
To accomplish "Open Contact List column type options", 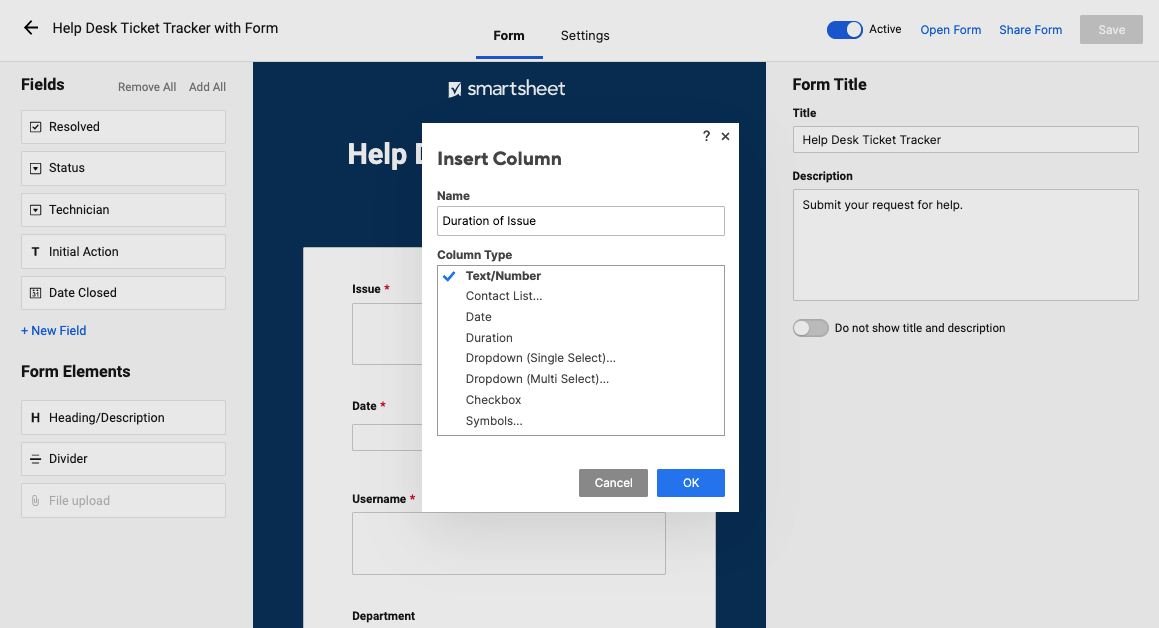I will 502,296.
